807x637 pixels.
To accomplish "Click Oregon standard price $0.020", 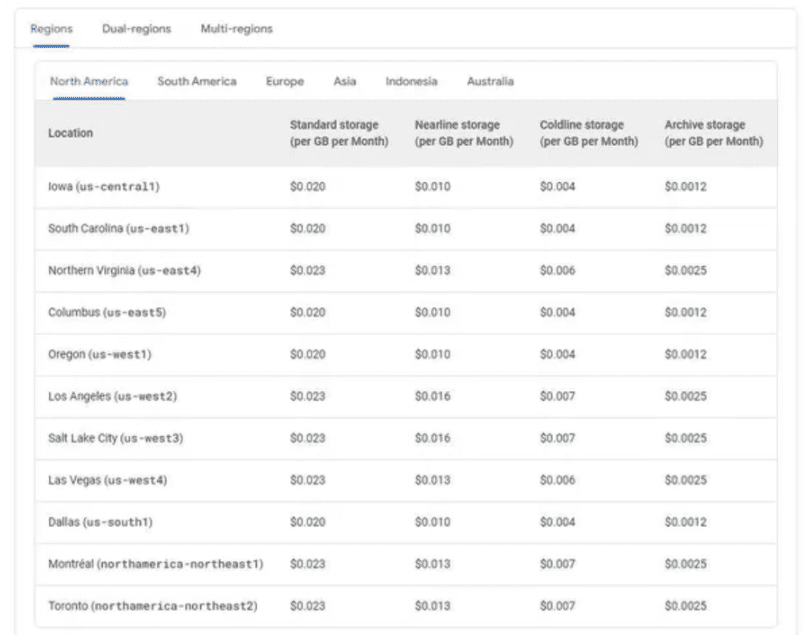I will coord(308,355).
